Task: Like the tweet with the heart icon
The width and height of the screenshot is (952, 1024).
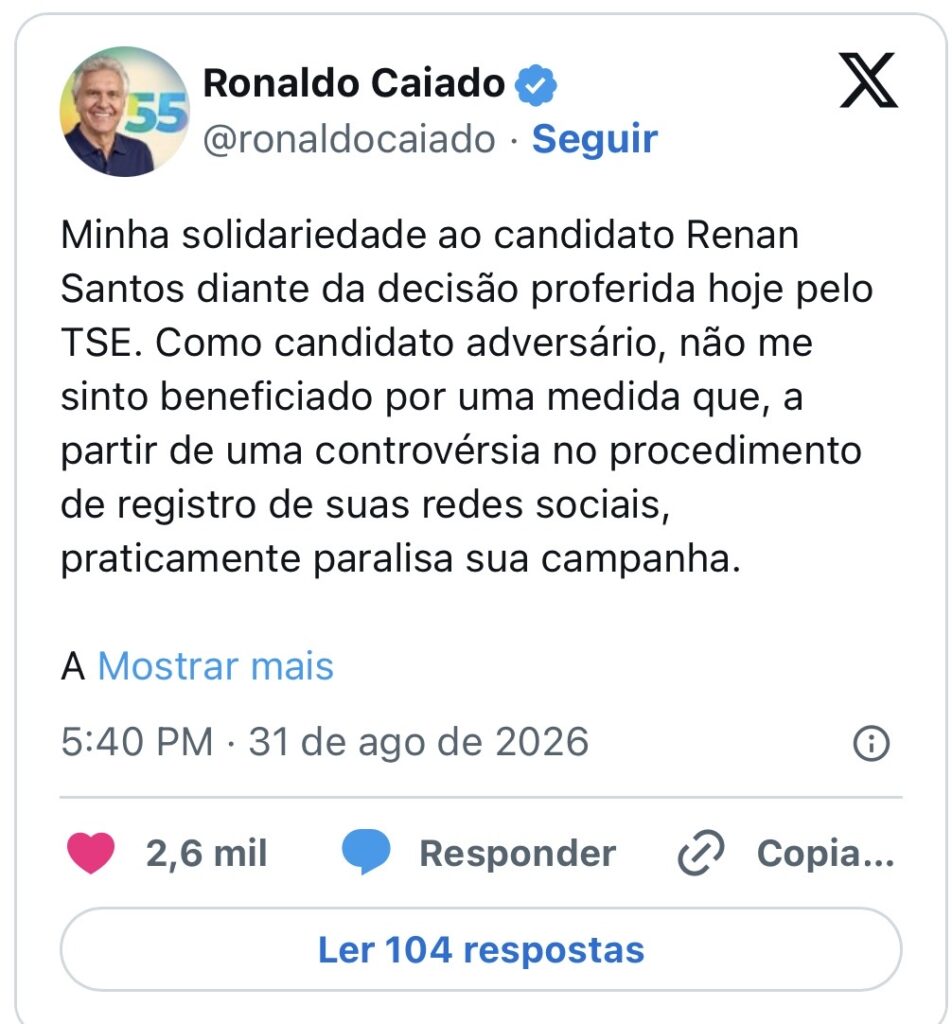Action: point(91,852)
